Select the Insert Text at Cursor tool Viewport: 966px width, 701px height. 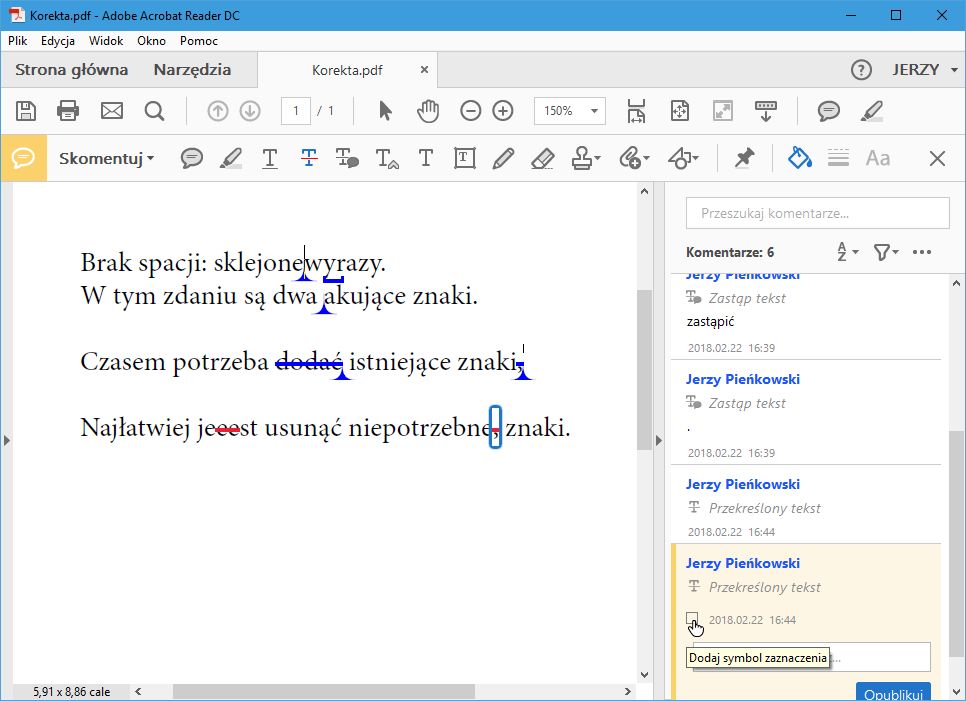click(x=387, y=158)
